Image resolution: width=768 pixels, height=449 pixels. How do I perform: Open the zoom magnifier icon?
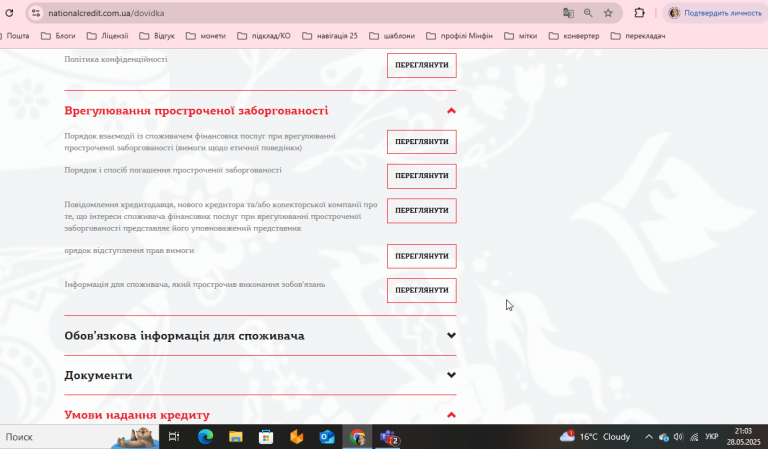pyautogui.click(x=588, y=13)
